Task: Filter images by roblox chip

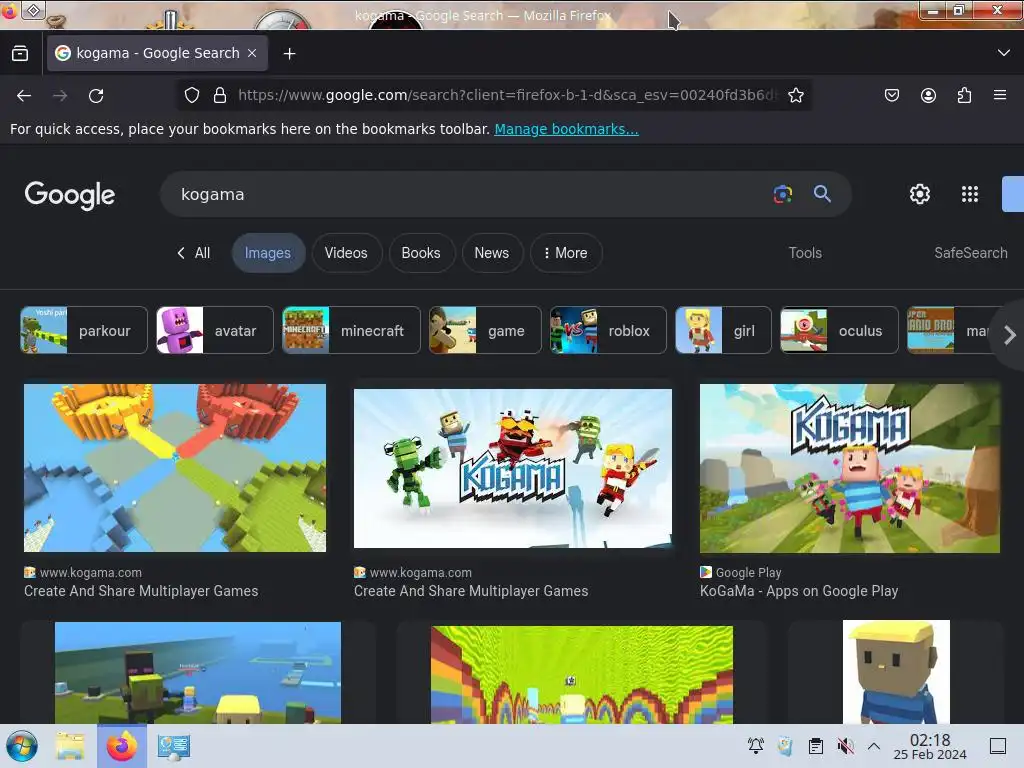Action: [x=608, y=330]
